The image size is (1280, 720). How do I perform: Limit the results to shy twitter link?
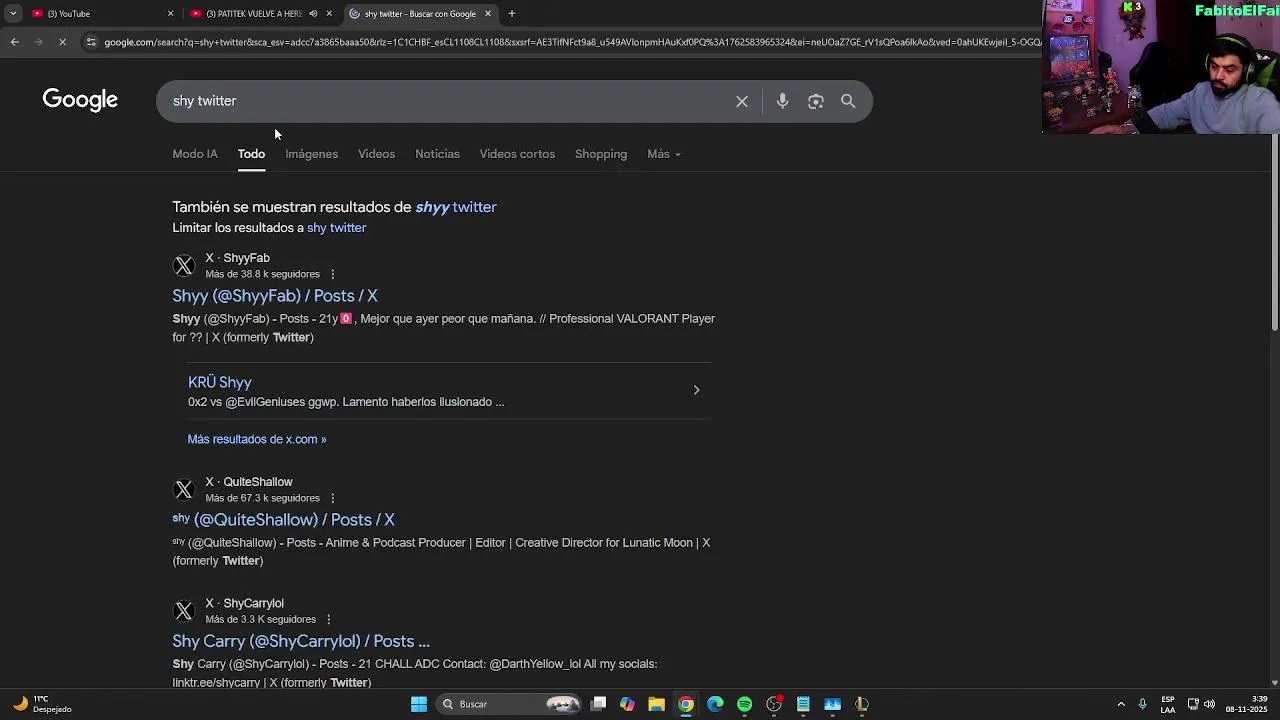336,228
